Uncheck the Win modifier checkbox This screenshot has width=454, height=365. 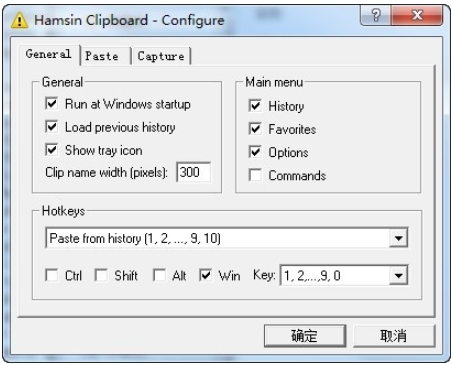pos(205,275)
